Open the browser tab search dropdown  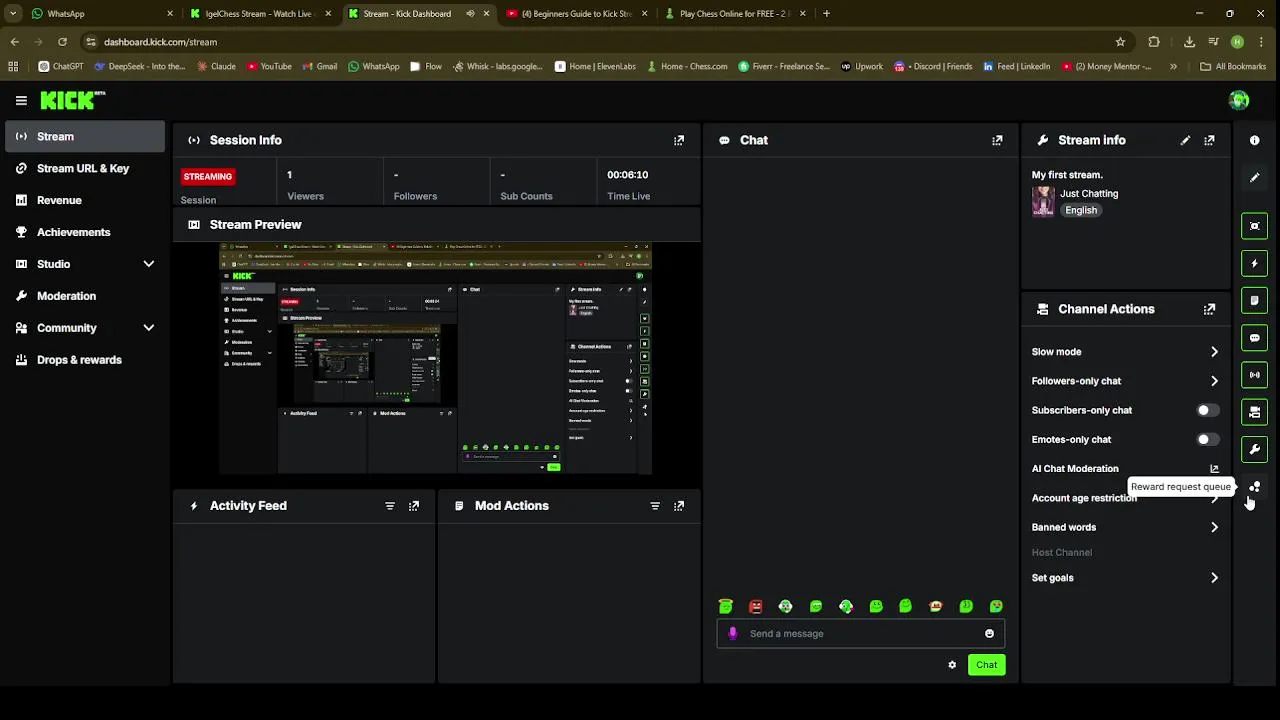pos(13,14)
